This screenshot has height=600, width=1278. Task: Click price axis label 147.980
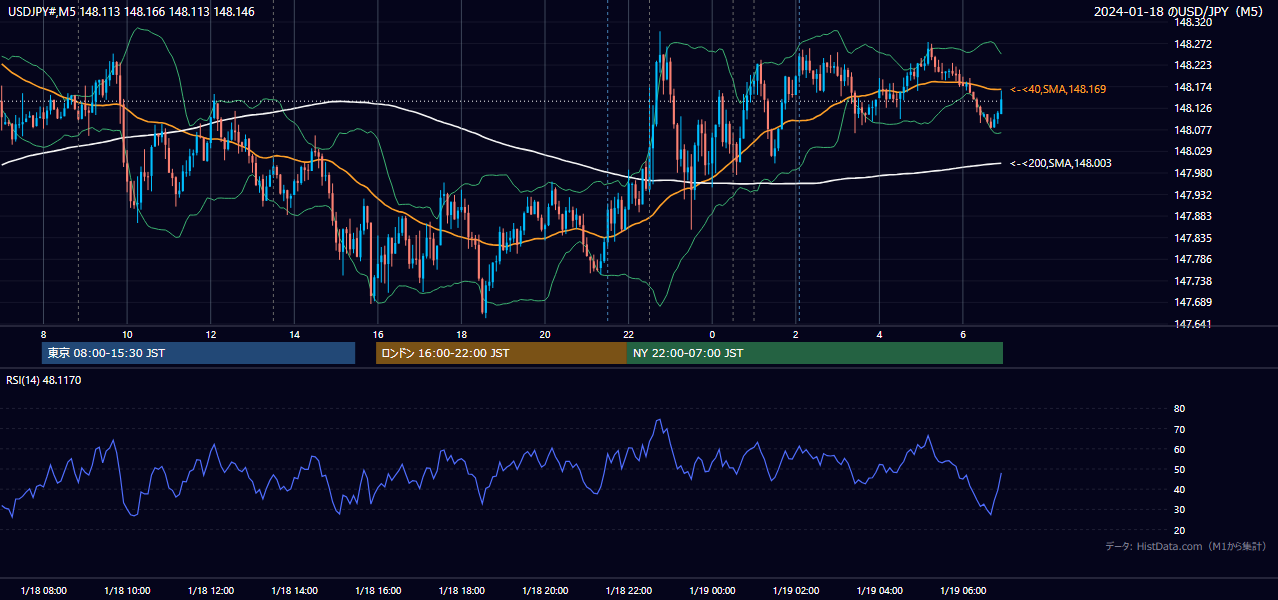1193,173
